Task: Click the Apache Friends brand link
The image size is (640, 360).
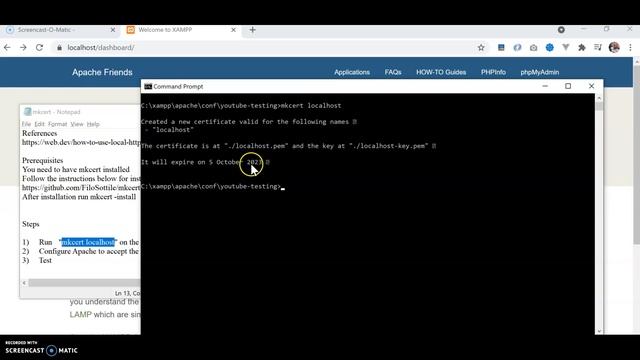Action: 102,72
